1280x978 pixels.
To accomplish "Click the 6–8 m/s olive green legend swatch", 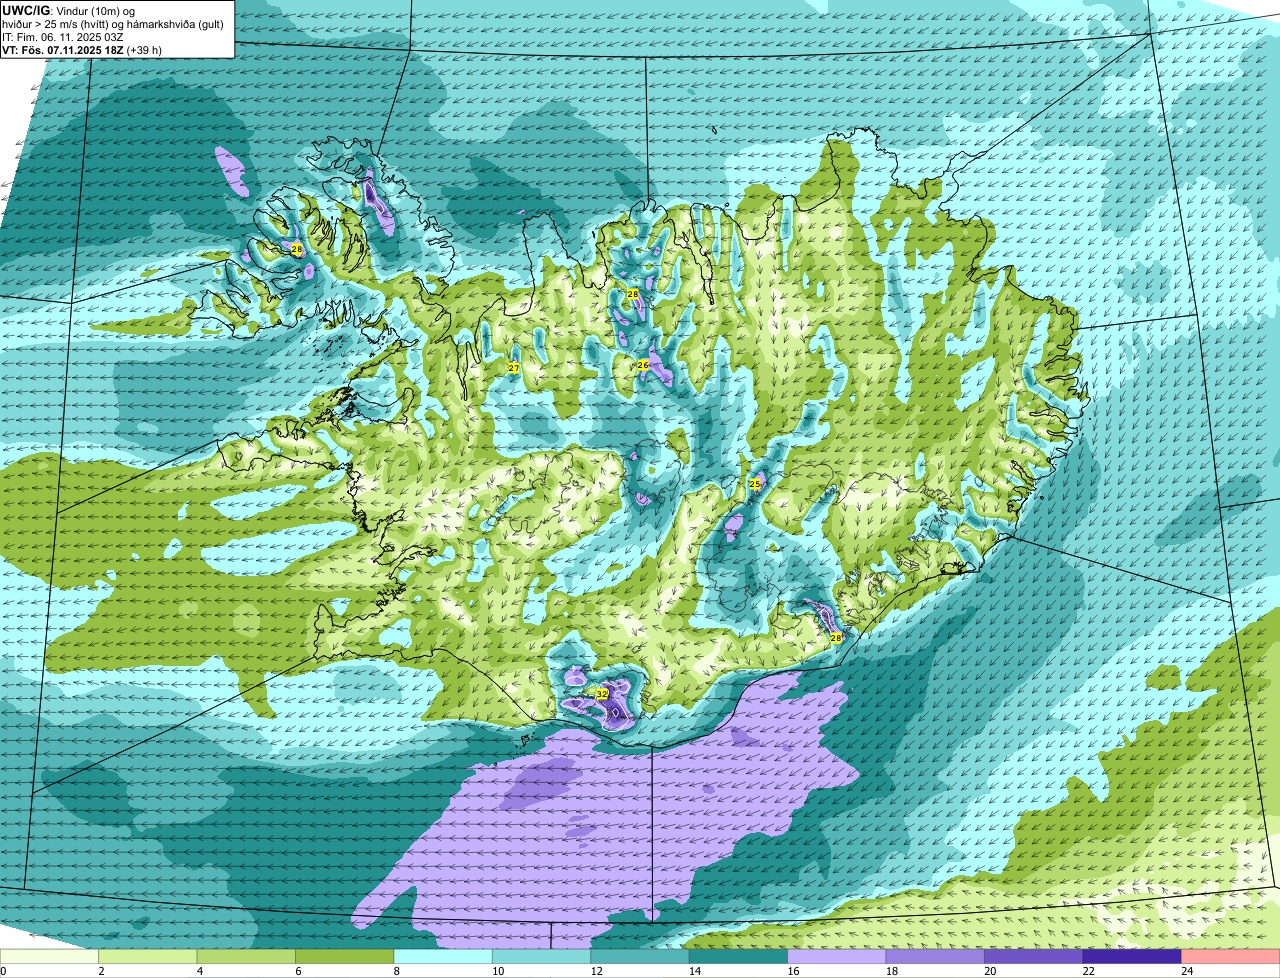I will pyautogui.click(x=345, y=956).
